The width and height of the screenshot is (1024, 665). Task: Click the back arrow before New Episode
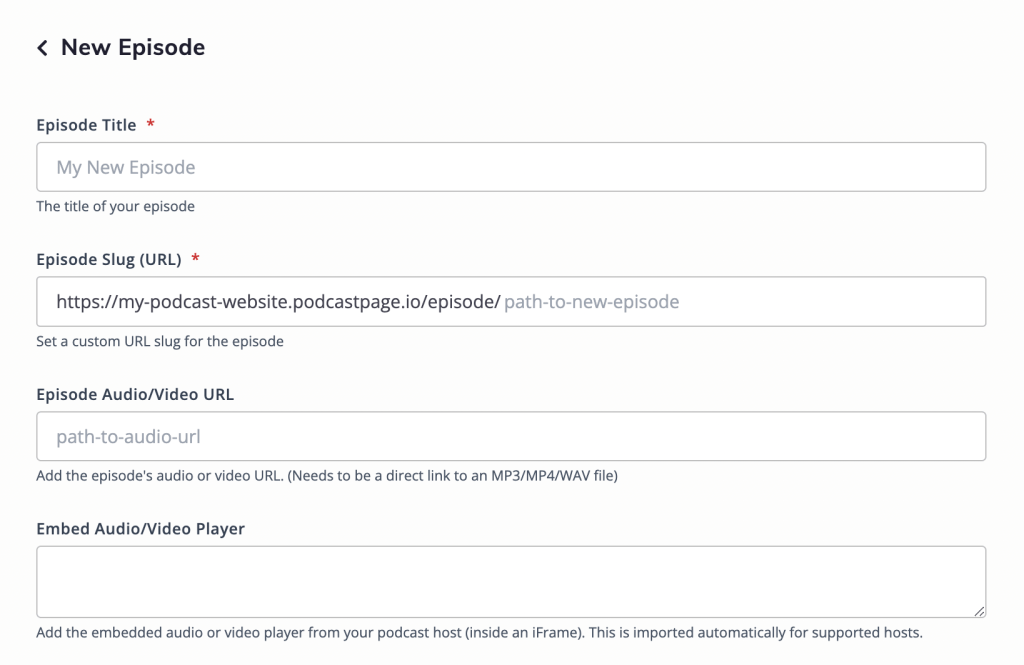click(x=41, y=47)
